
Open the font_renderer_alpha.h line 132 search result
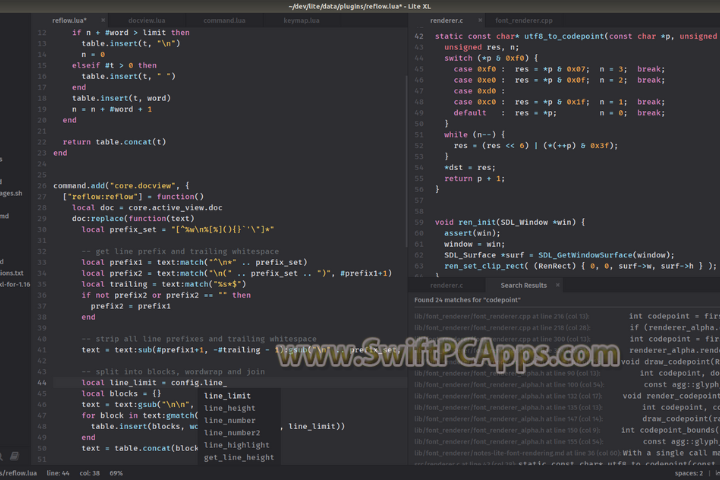[x=508, y=396]
